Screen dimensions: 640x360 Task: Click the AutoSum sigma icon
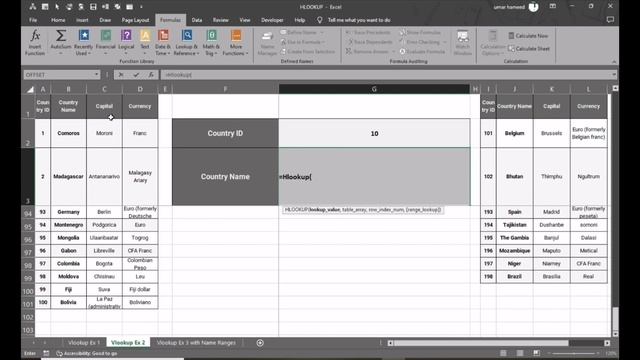(60, 36)
